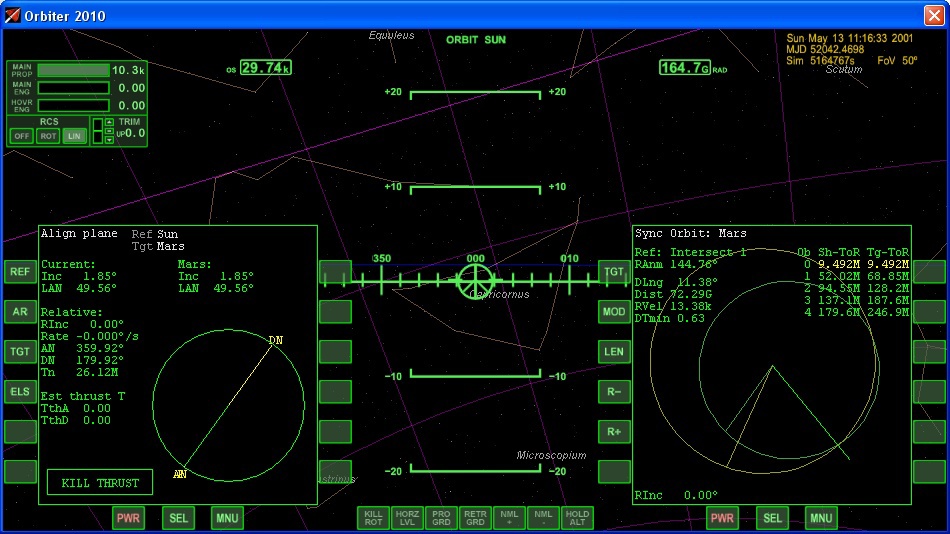
Task: Click TGT button on the right MFD
Action: point(614,272)
